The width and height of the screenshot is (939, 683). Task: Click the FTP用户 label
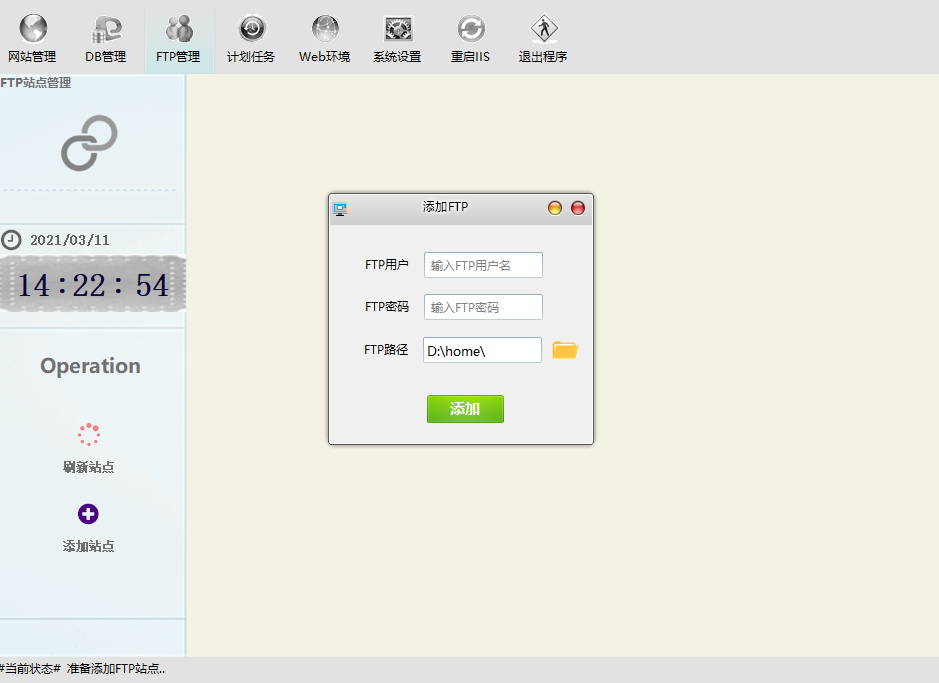point(387,265)
